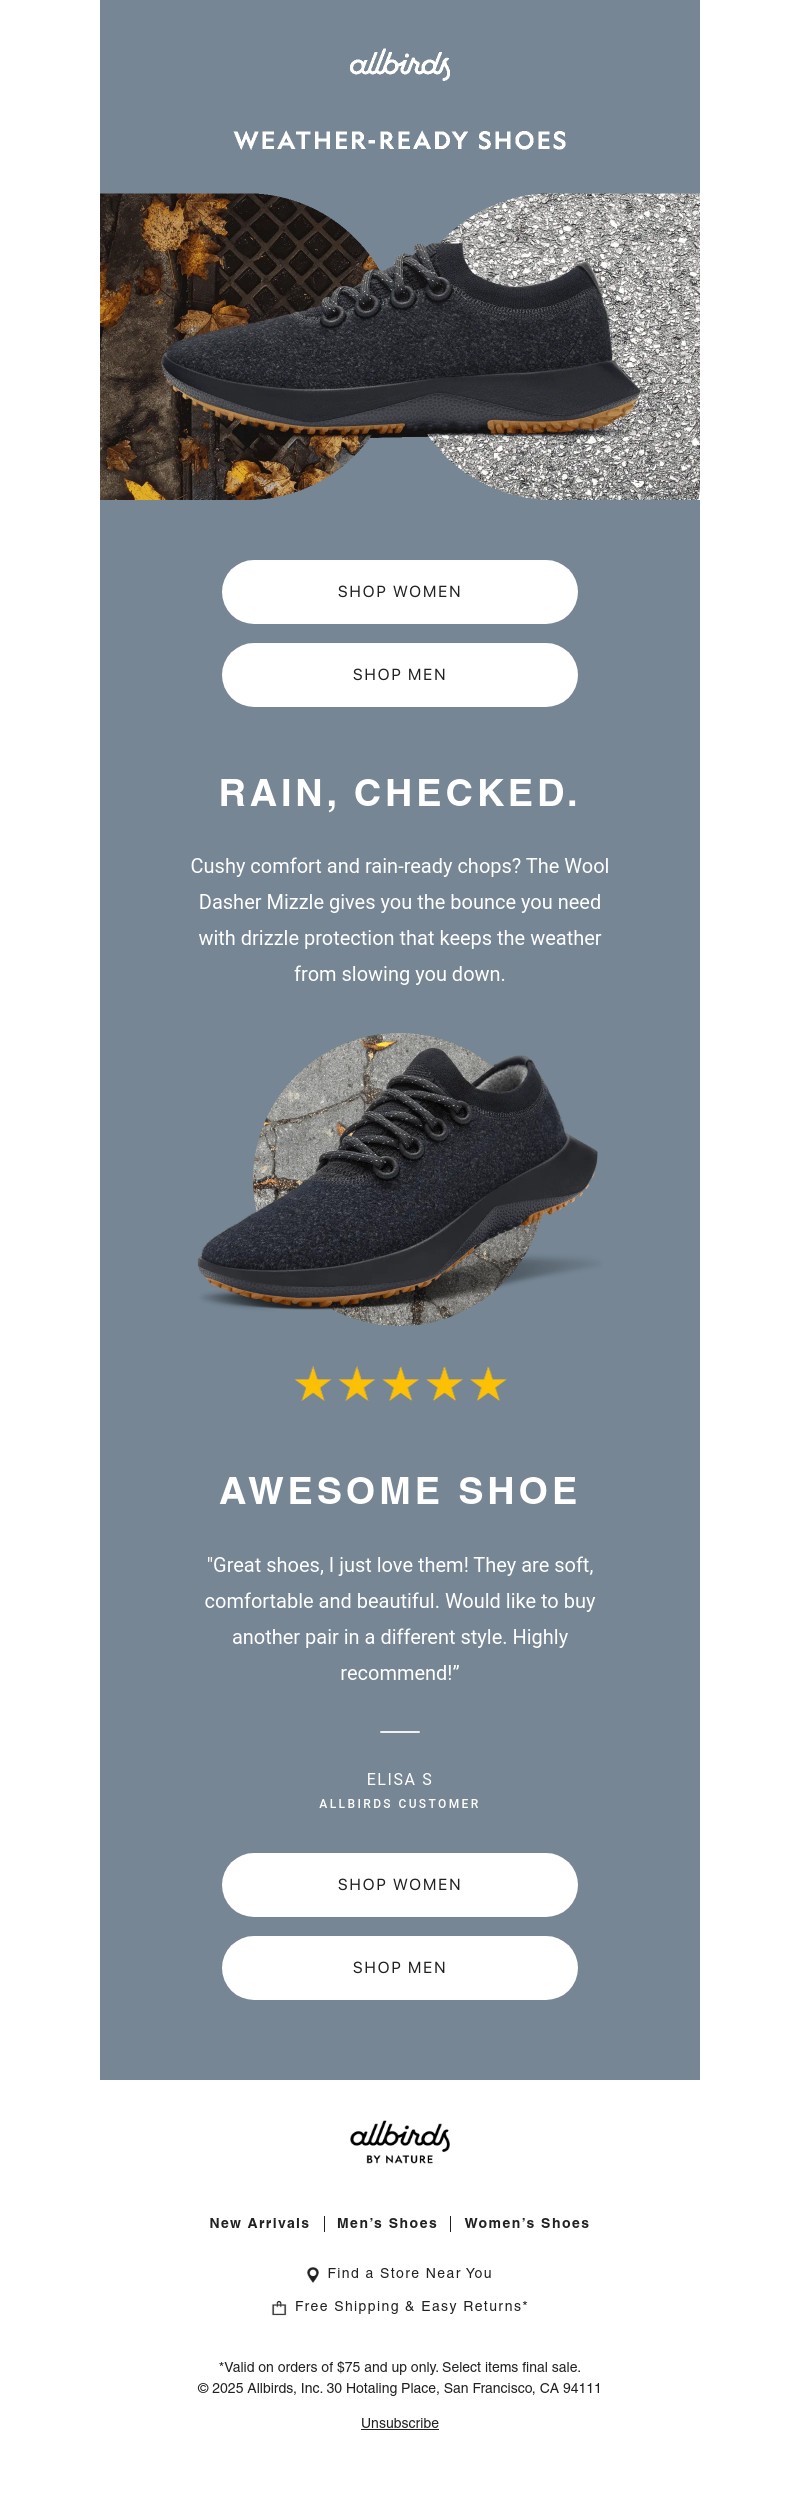Click the first gold rating star
Viewport: 800px width, 2498px height.
(x=313, y=1385)
